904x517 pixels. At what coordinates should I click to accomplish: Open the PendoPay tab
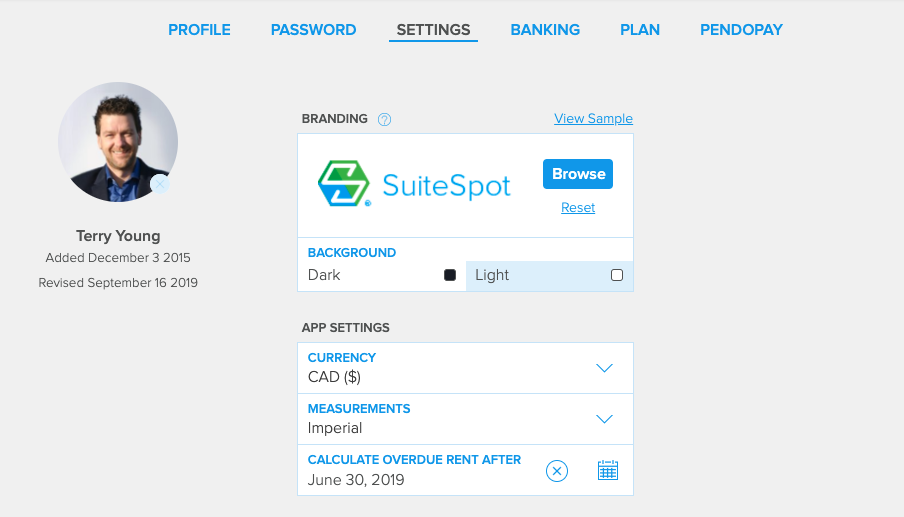coord(741,30)
